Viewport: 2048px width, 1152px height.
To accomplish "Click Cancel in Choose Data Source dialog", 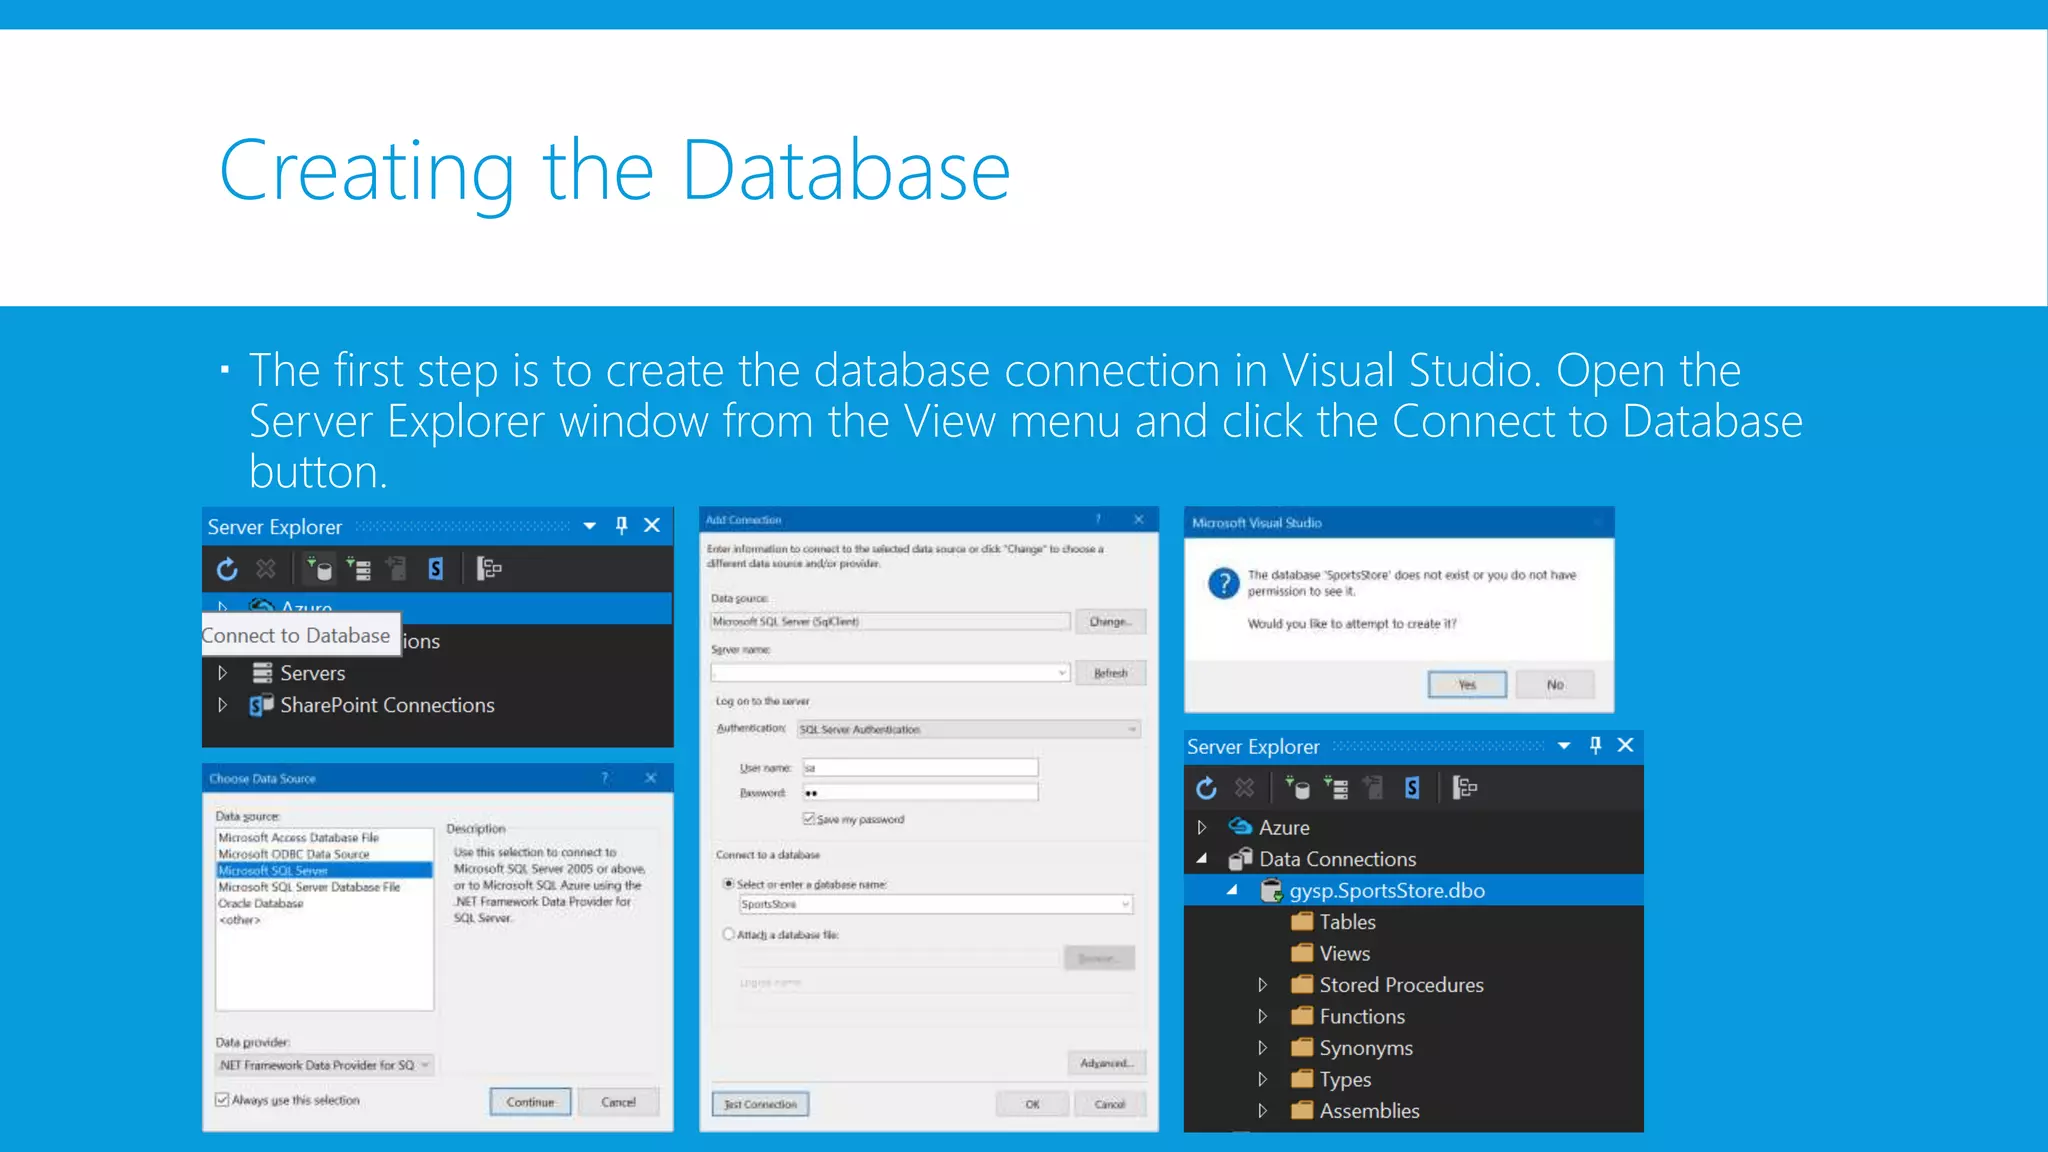I will pyautogui.click(x=618, y=1102).
